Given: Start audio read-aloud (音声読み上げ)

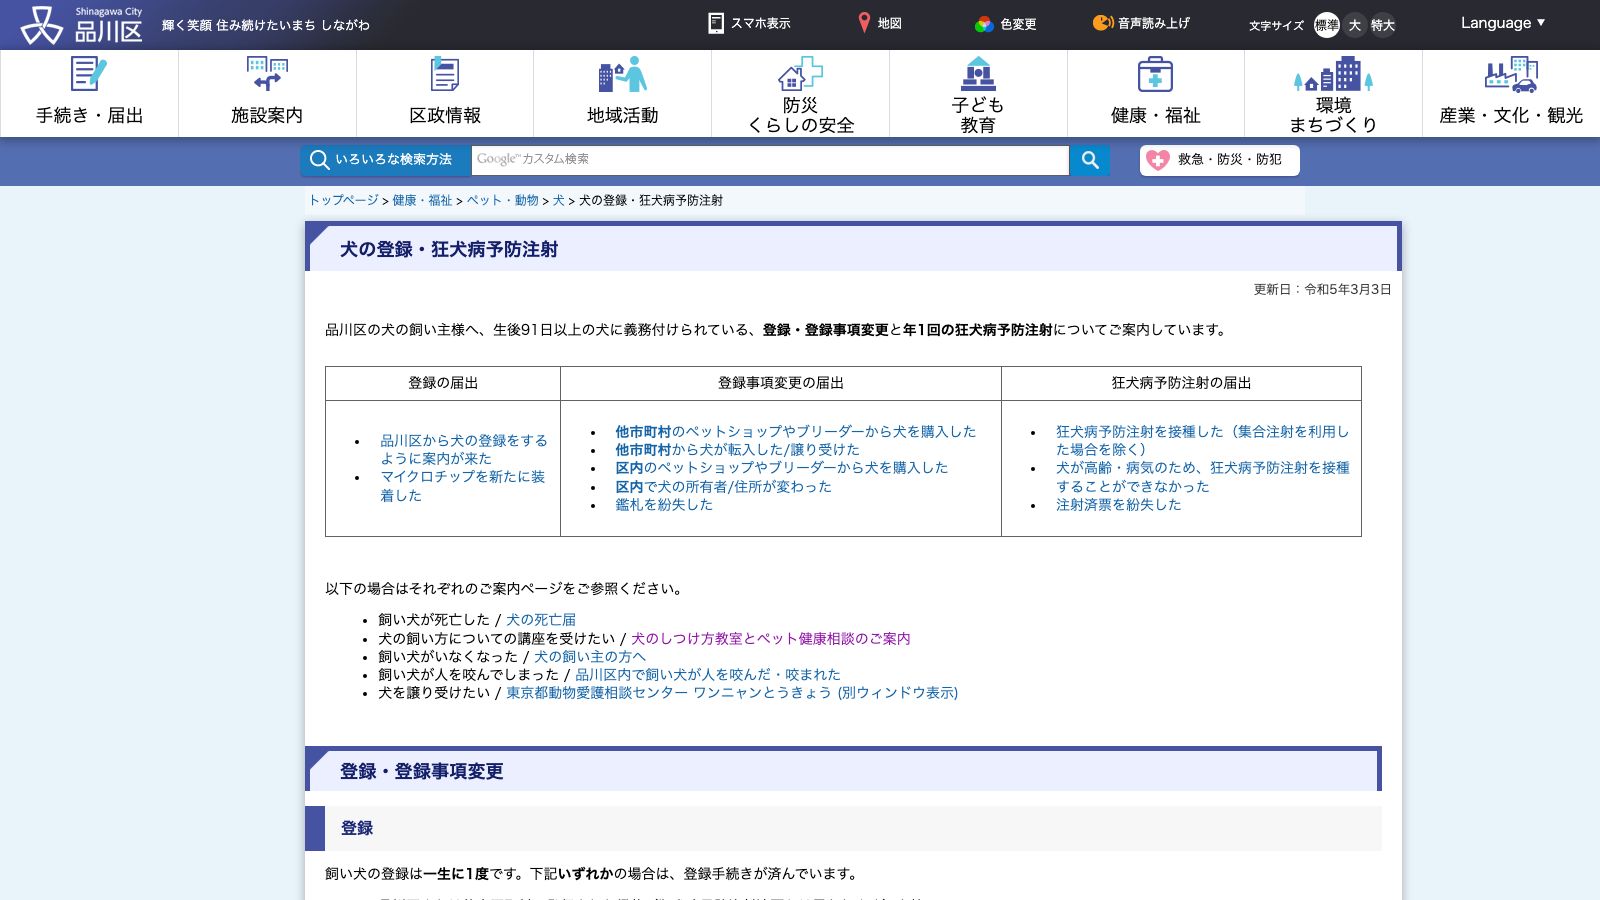Looking at the screenshot, I should tap(1141, 23).
